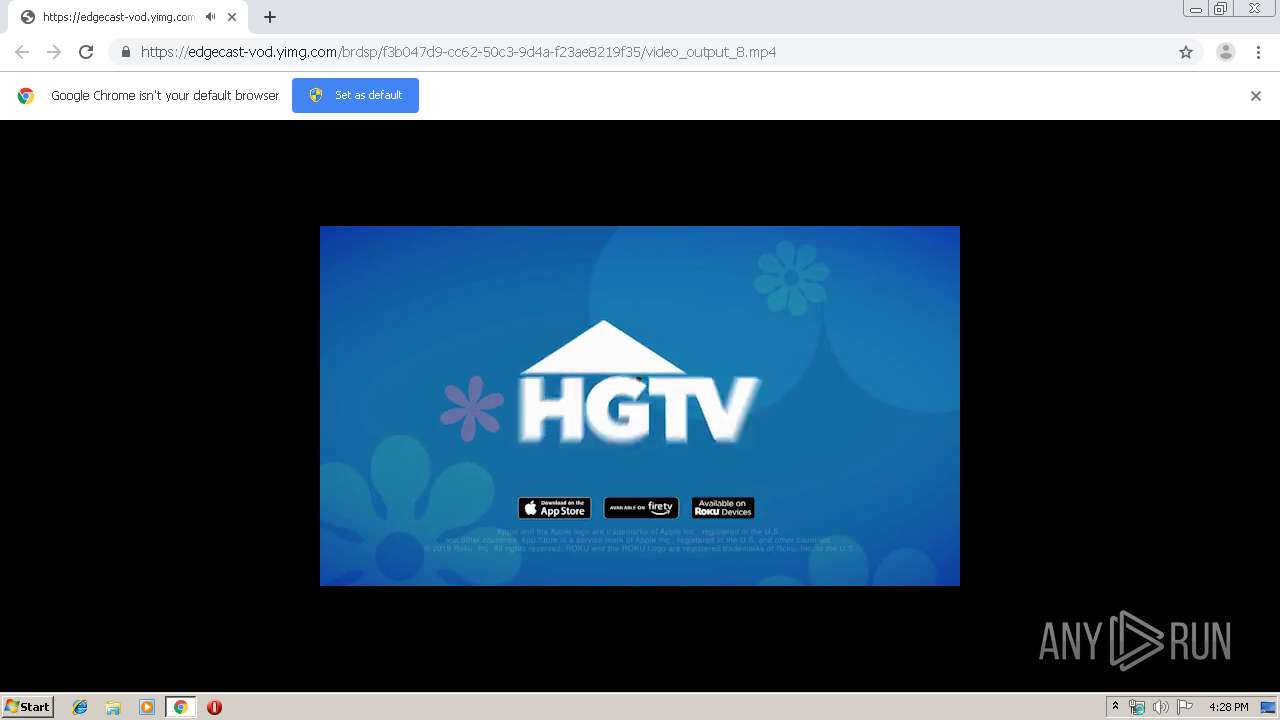This screenshot has width=1280, height=720.
Task: Minimize the Chrome window
Action: coord(1196,9)
